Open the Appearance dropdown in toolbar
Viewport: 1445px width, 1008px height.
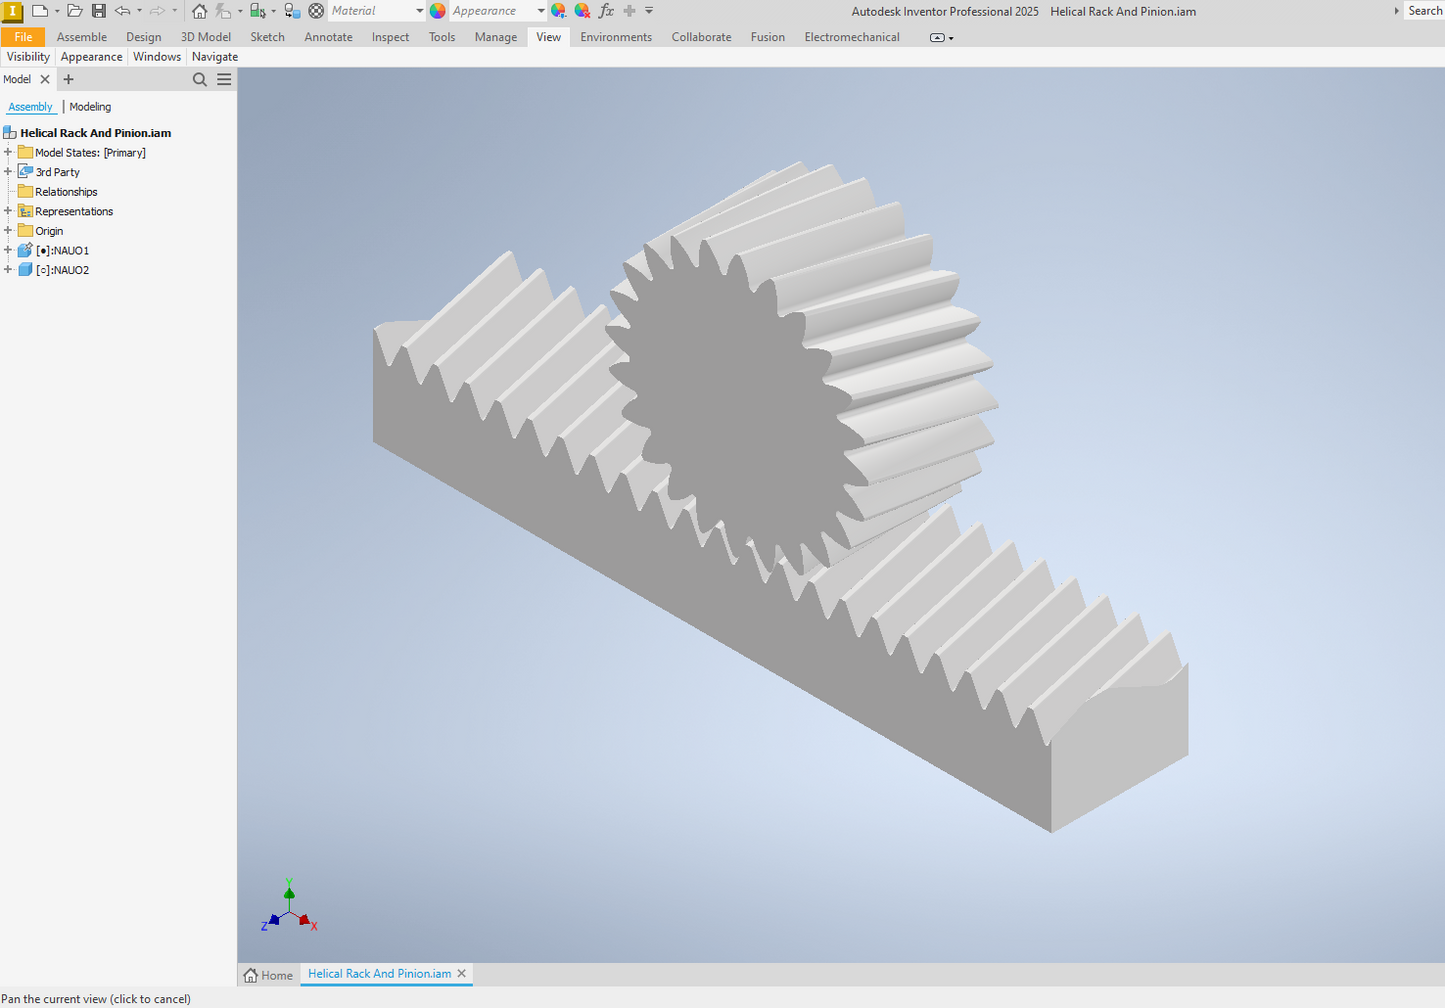[x=540, y=11]
